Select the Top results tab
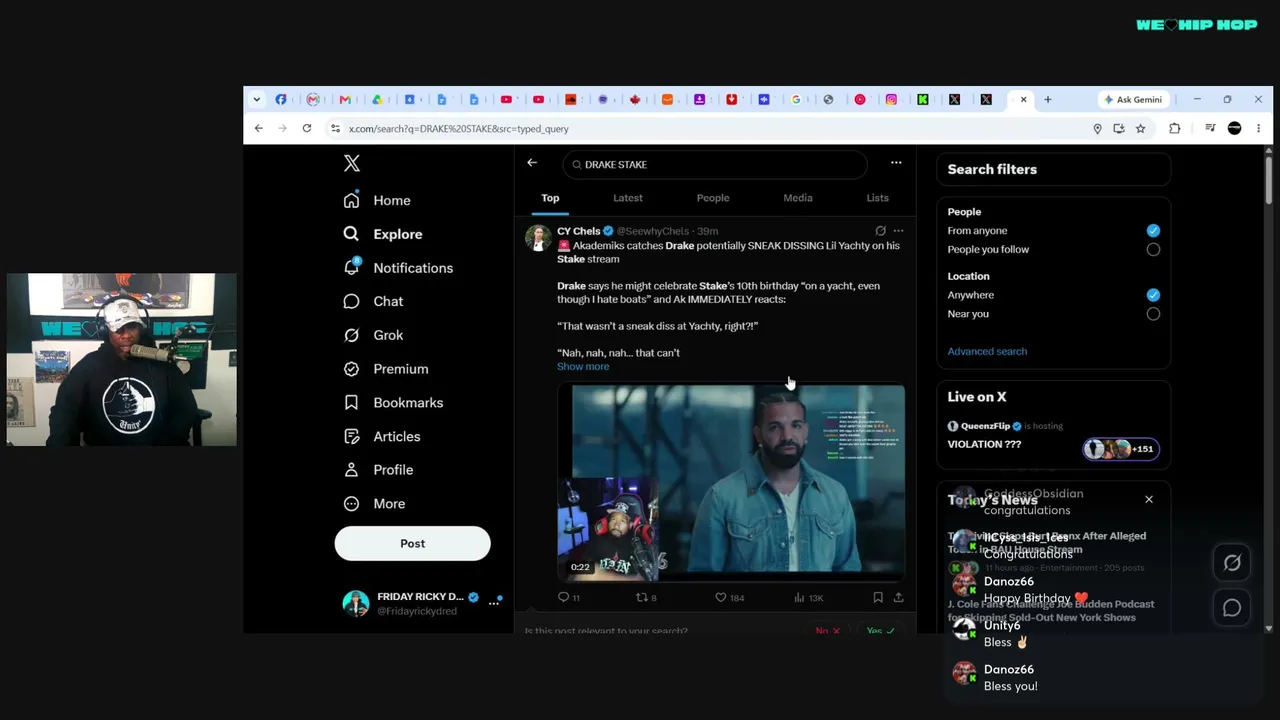 point(550,198)
